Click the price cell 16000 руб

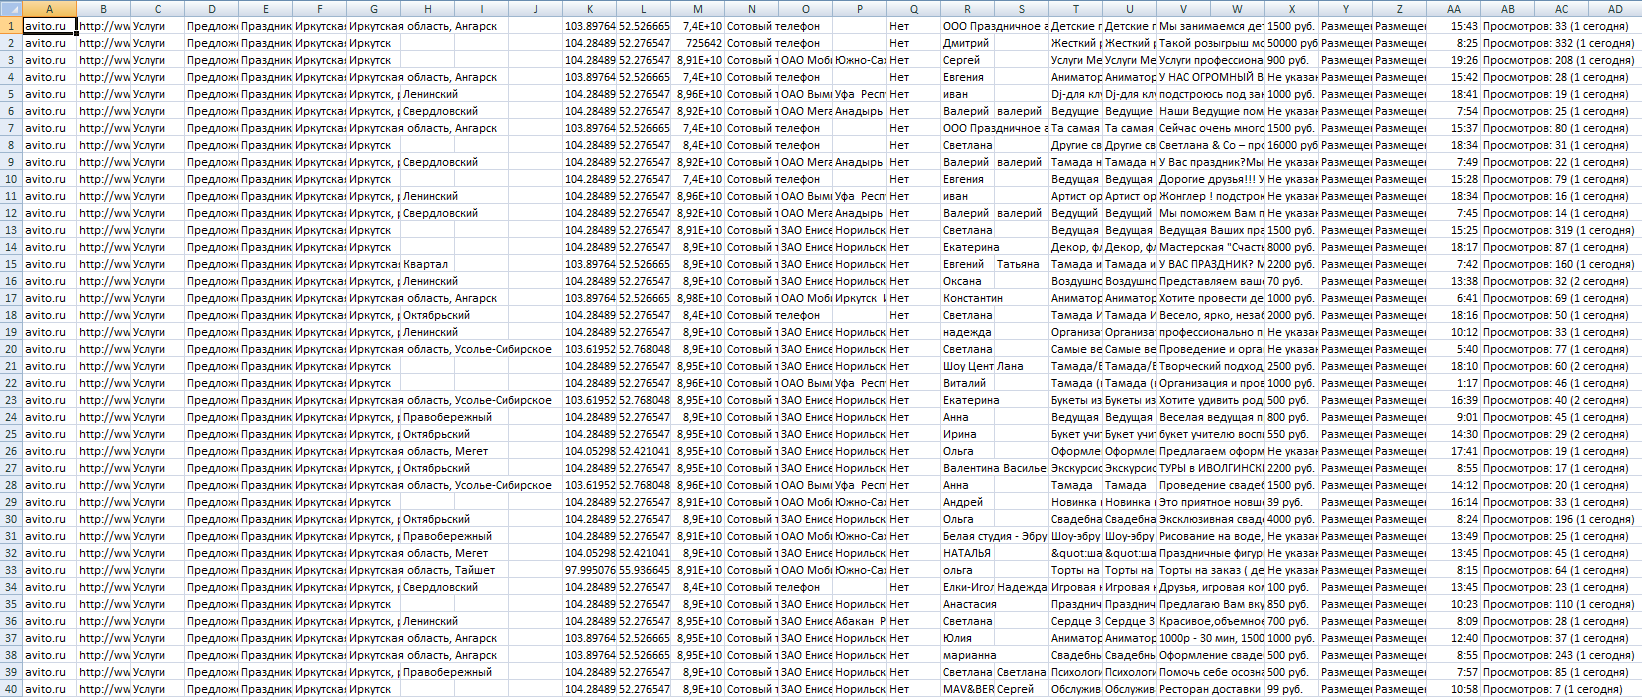[1291, 145]
